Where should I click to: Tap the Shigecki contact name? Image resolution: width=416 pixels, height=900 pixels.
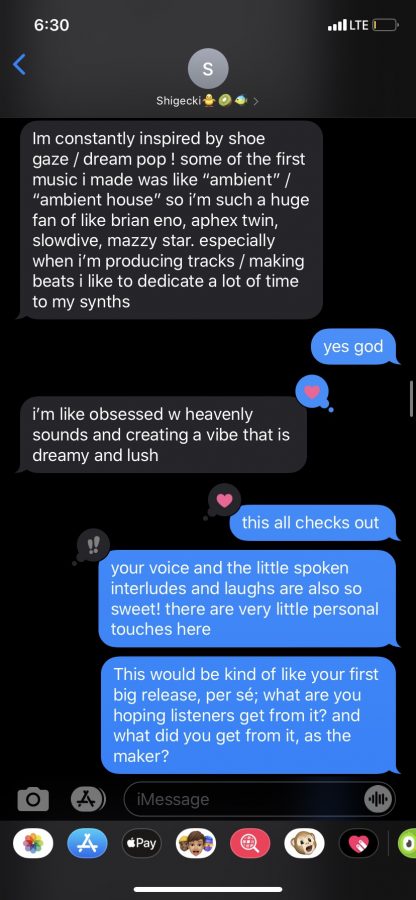tap(178, 100)
